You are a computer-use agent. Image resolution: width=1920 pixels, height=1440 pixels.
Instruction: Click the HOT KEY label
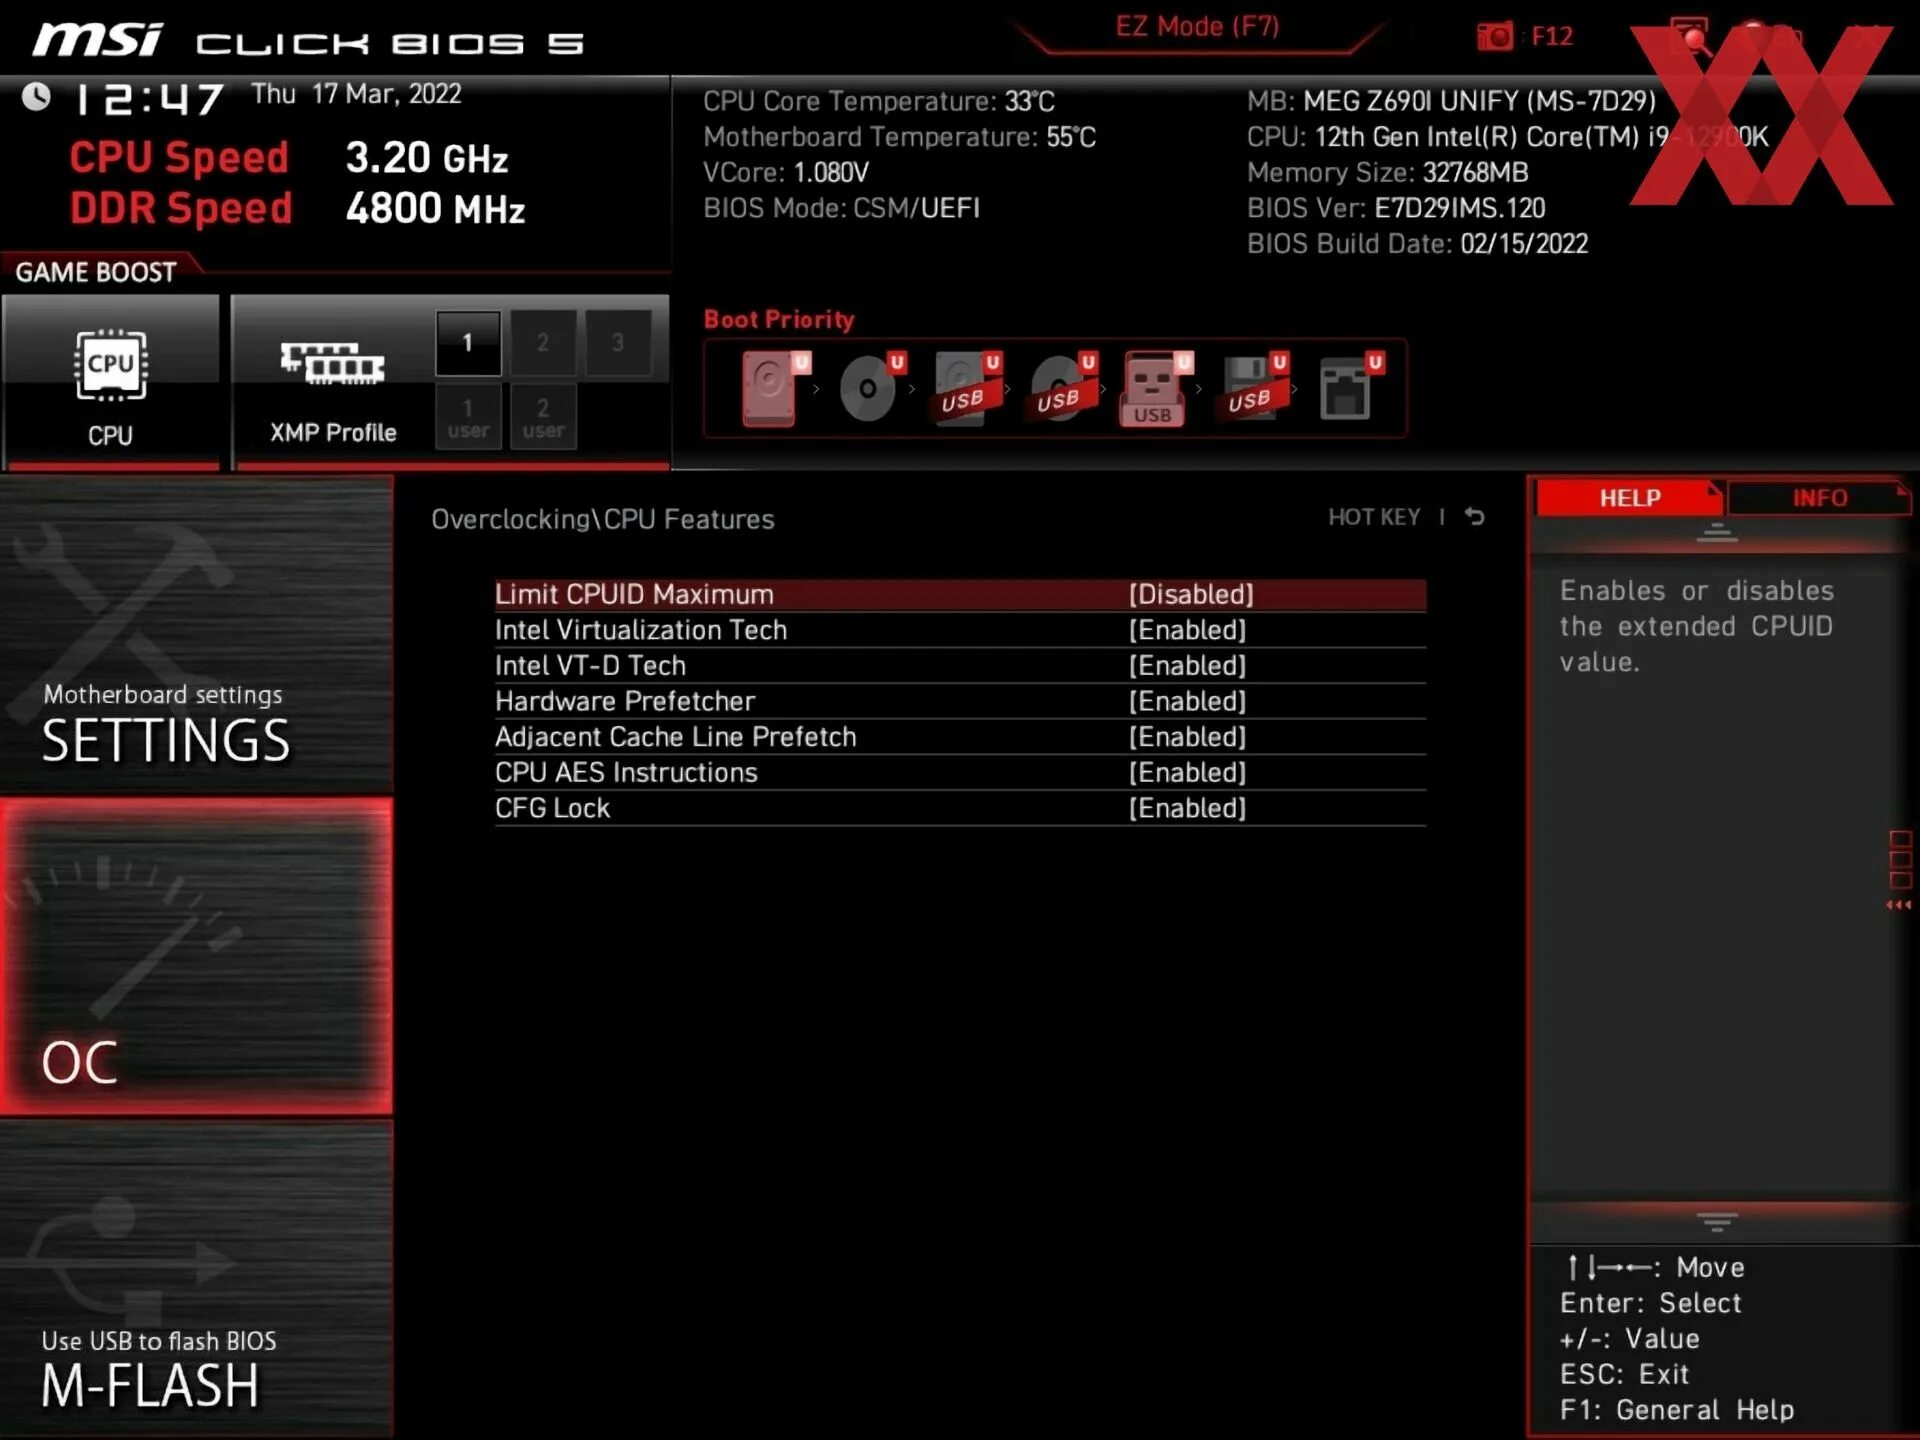click(1373, 517)
